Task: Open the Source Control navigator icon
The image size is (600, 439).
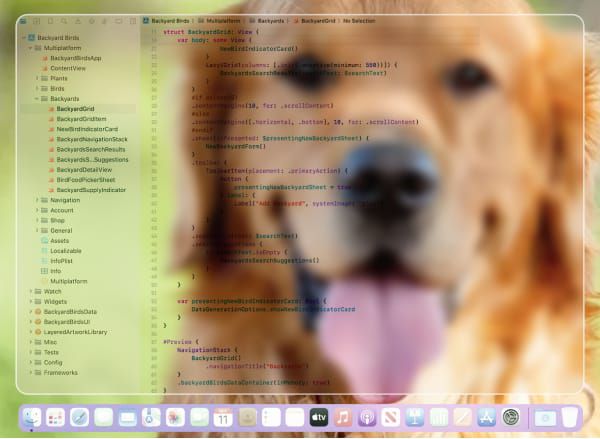Action: 36,21
